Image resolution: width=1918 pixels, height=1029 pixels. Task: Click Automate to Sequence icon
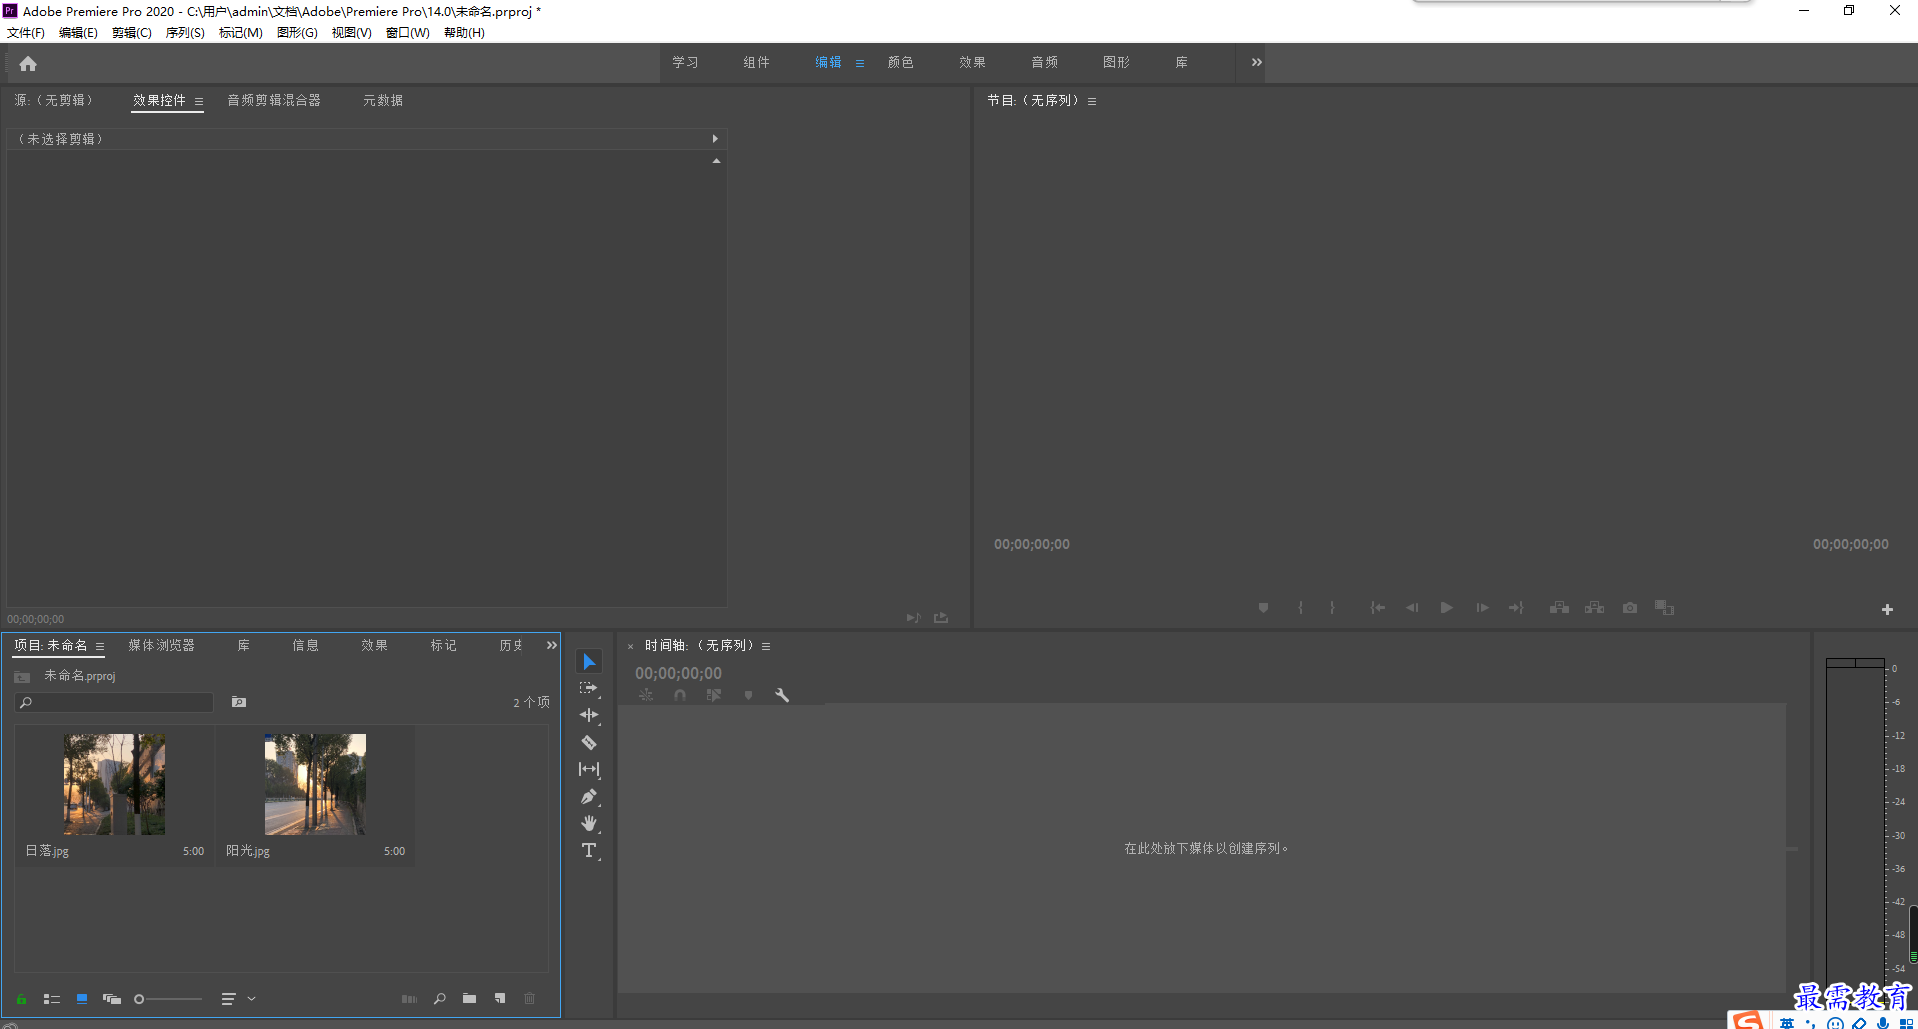tap(409, 998)
